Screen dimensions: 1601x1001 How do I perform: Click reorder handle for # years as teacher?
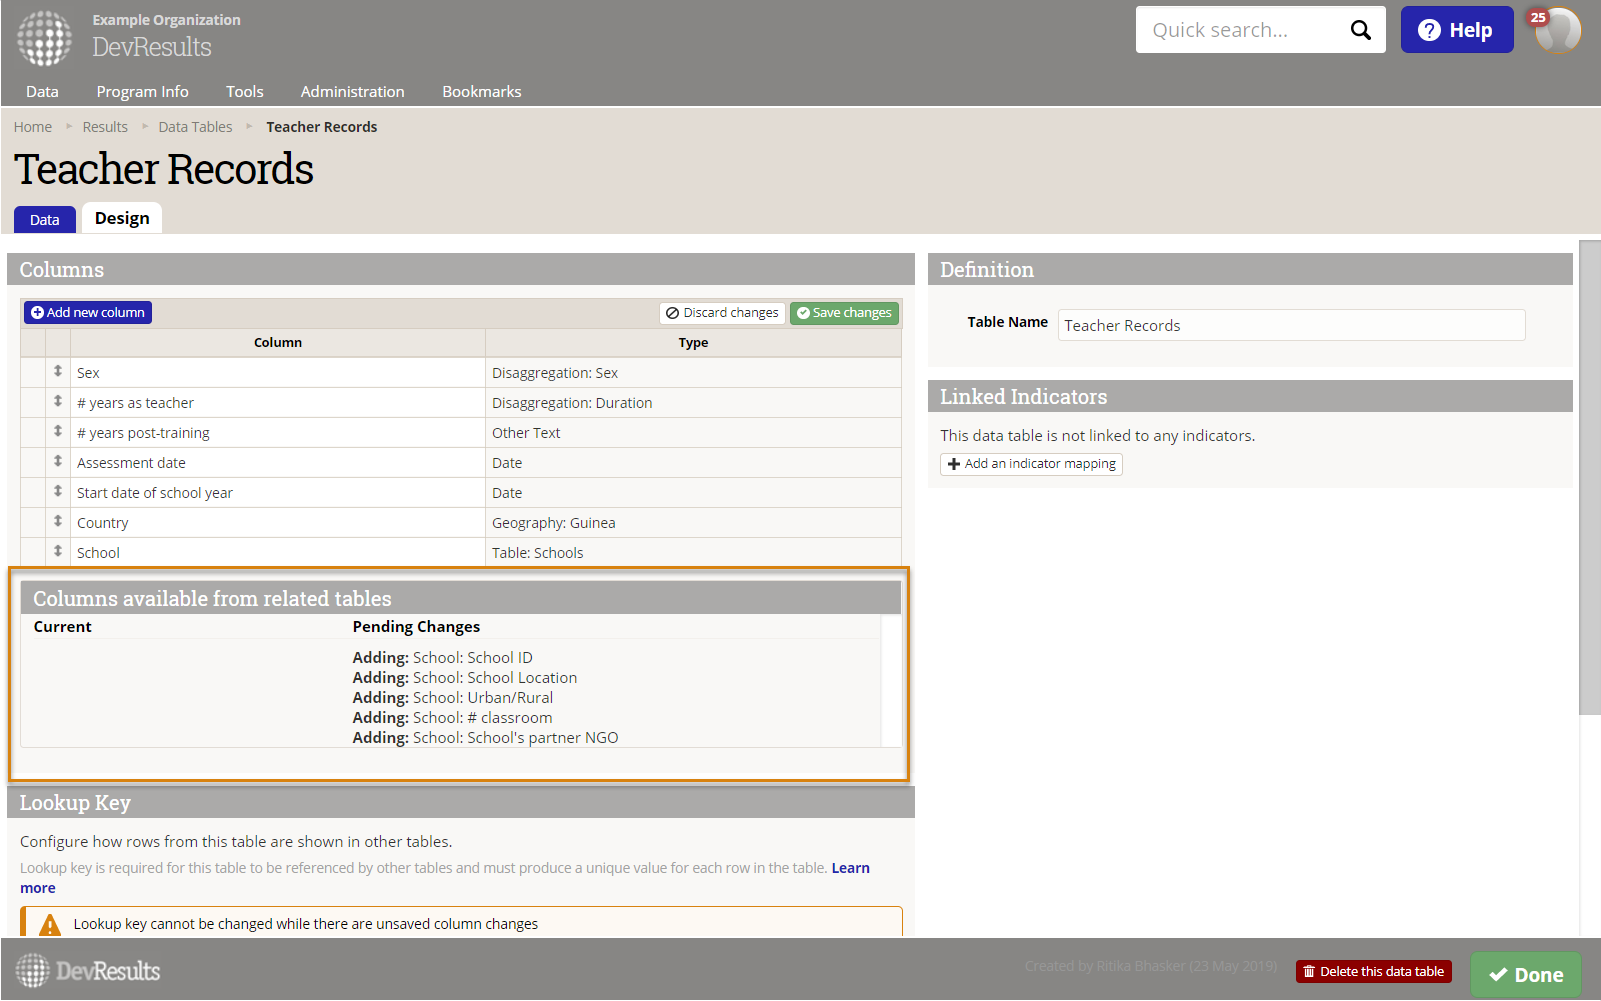pyautogui.click(x=58, y=402)
